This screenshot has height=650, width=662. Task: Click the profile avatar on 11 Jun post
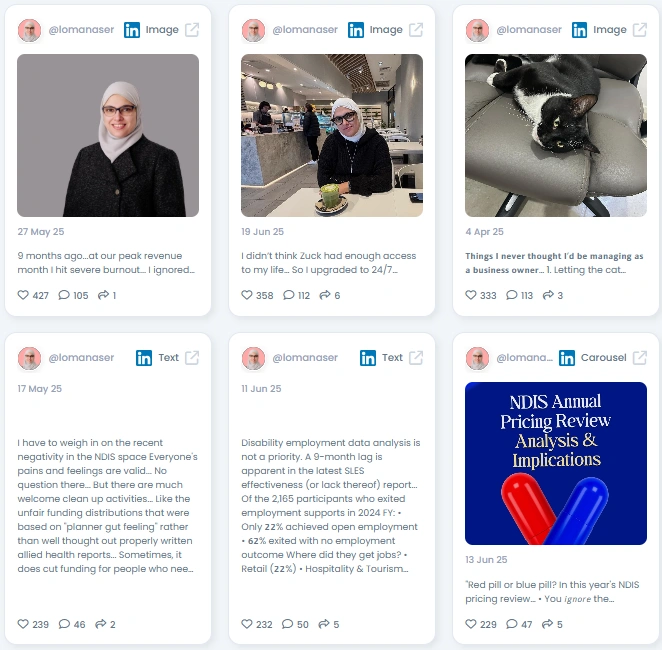[x=253, y=358]
